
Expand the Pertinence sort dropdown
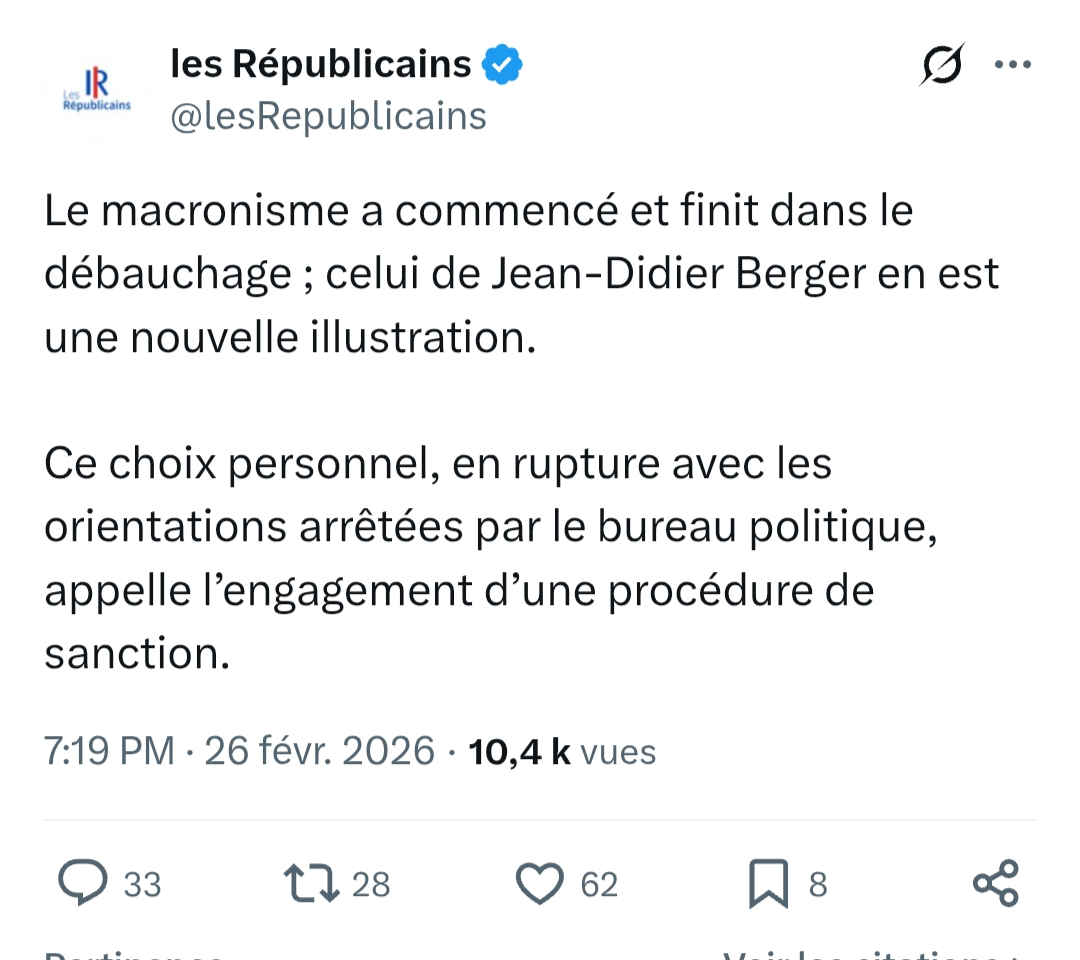(x=135, y=954)
